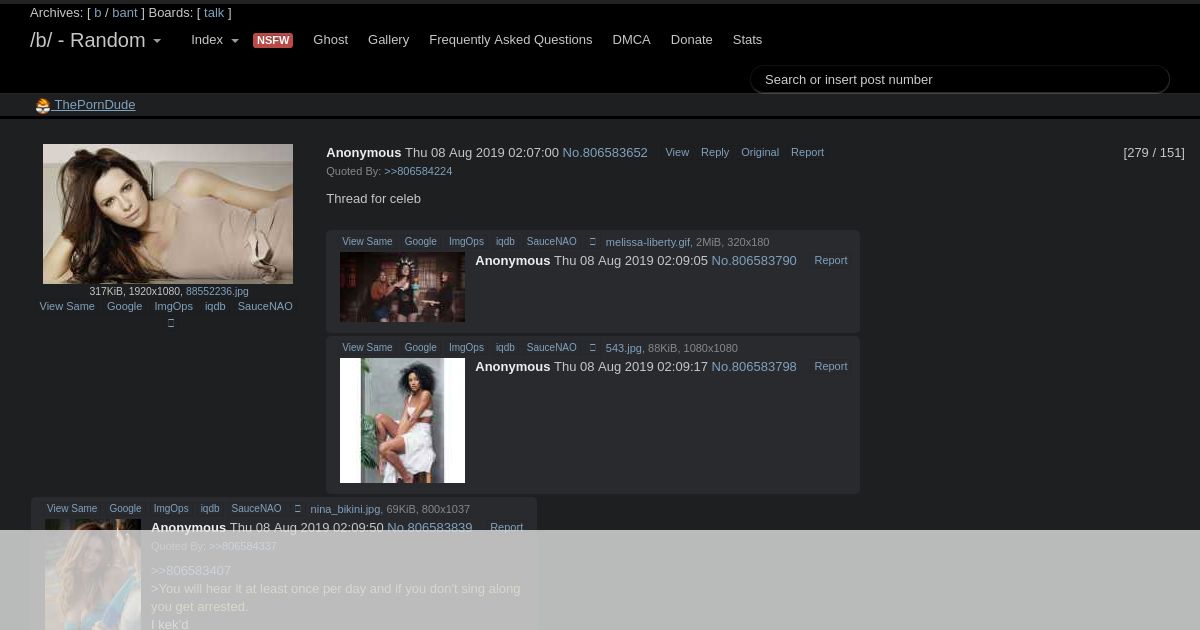Click View Same under the opening image

[67, 307]
